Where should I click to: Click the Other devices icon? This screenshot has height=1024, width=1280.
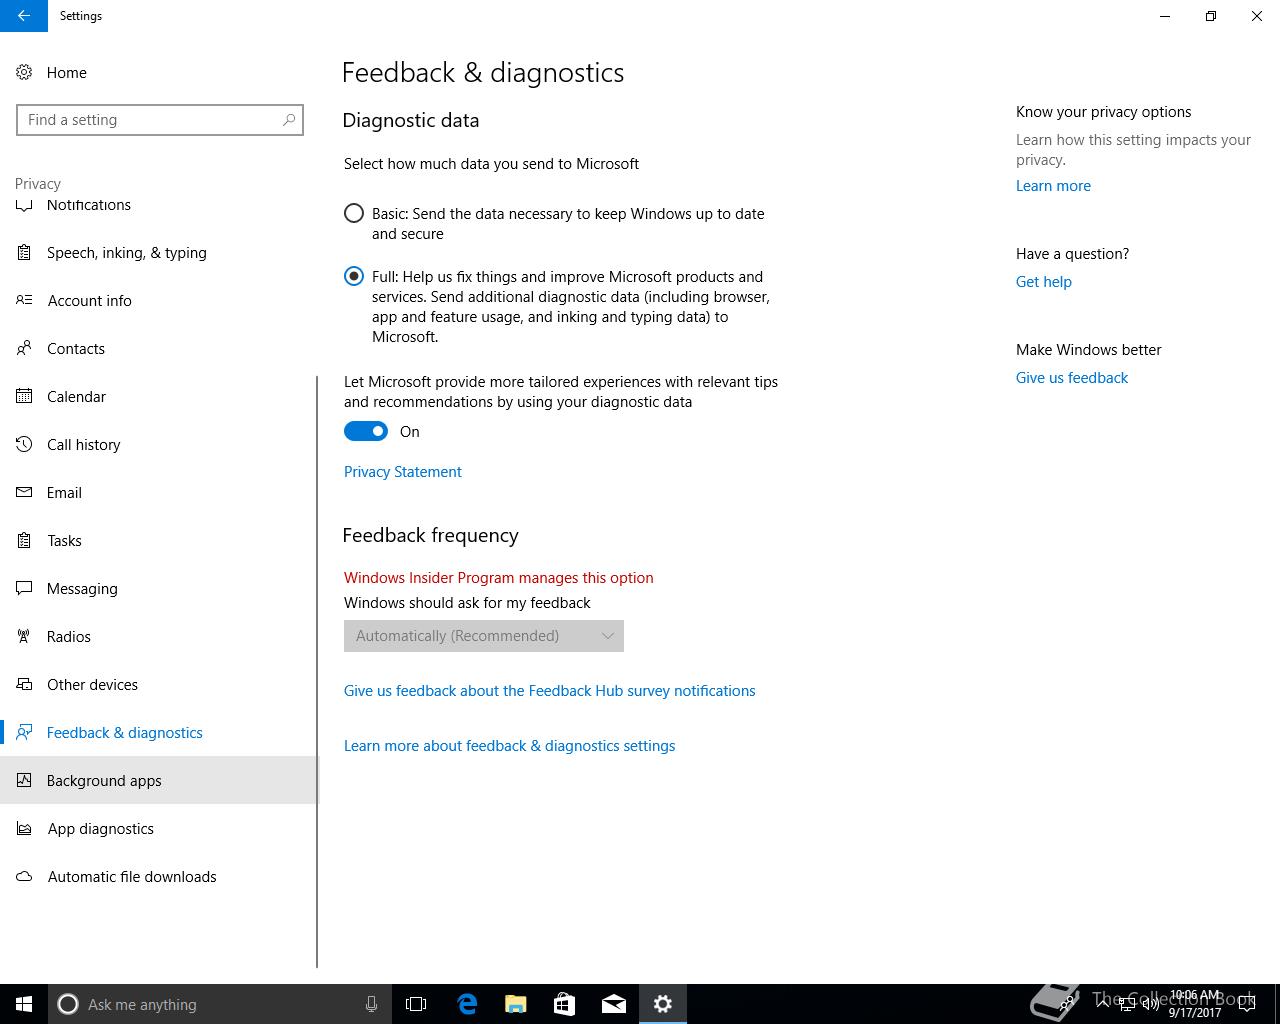tap(24, 685)
